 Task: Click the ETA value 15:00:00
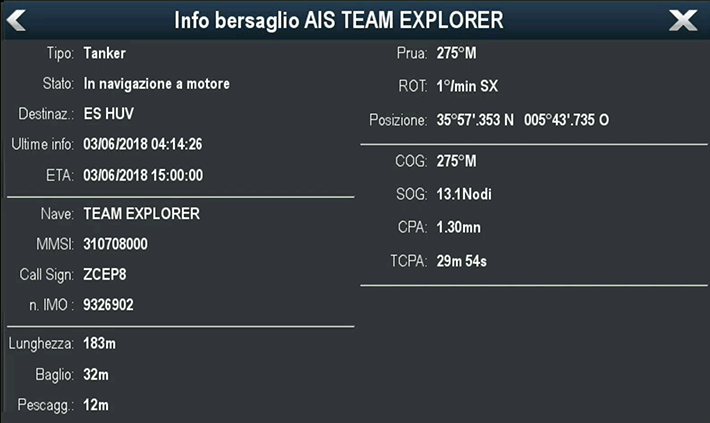[143, 175]
